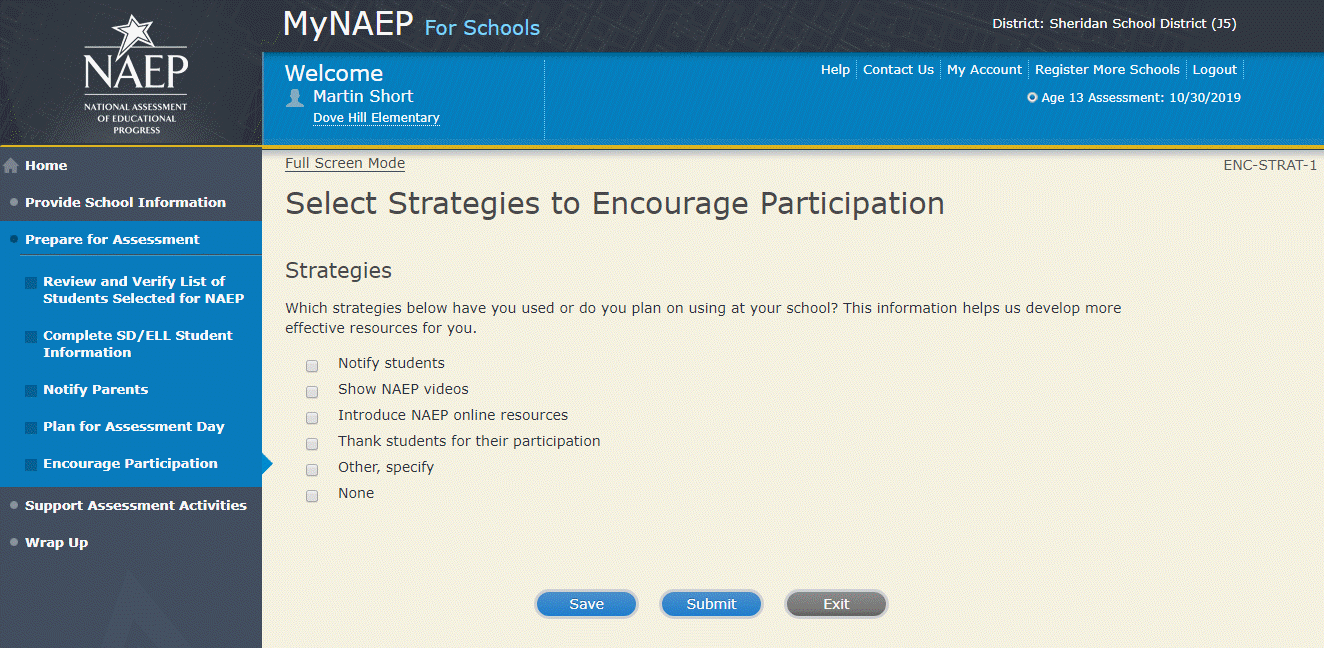1324x648 pixels.
Task: Check the Notify students checkbox
Action: (x=312, y=366)
